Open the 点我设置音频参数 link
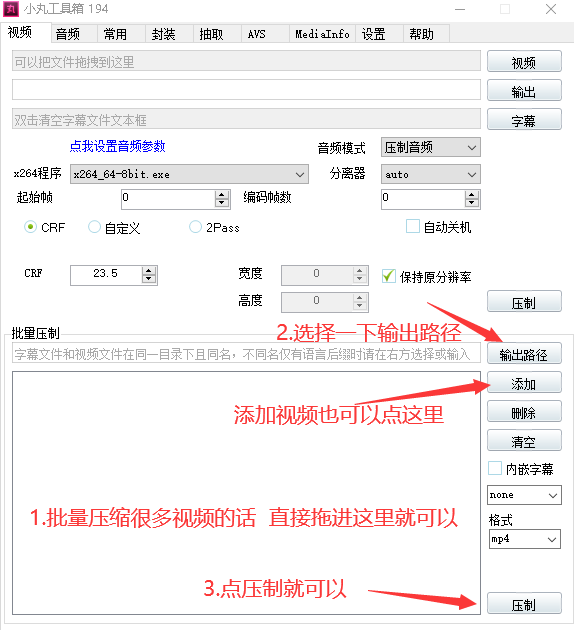The image size is (574, 630). point(117,146)
